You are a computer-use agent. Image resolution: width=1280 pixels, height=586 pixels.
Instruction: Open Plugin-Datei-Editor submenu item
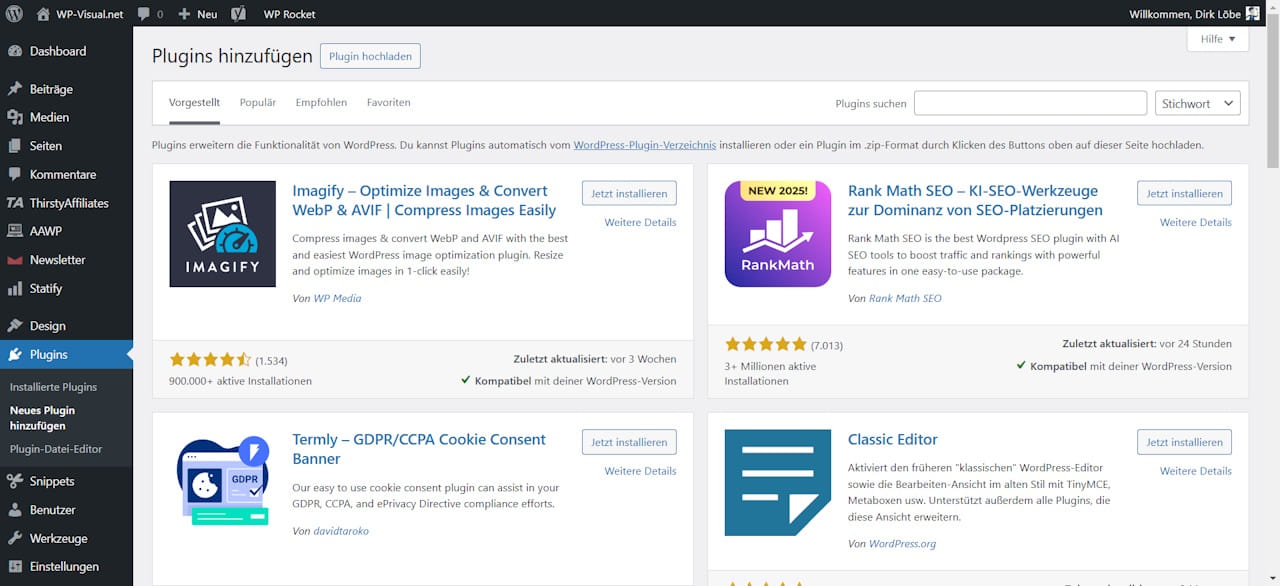[56, 449]
